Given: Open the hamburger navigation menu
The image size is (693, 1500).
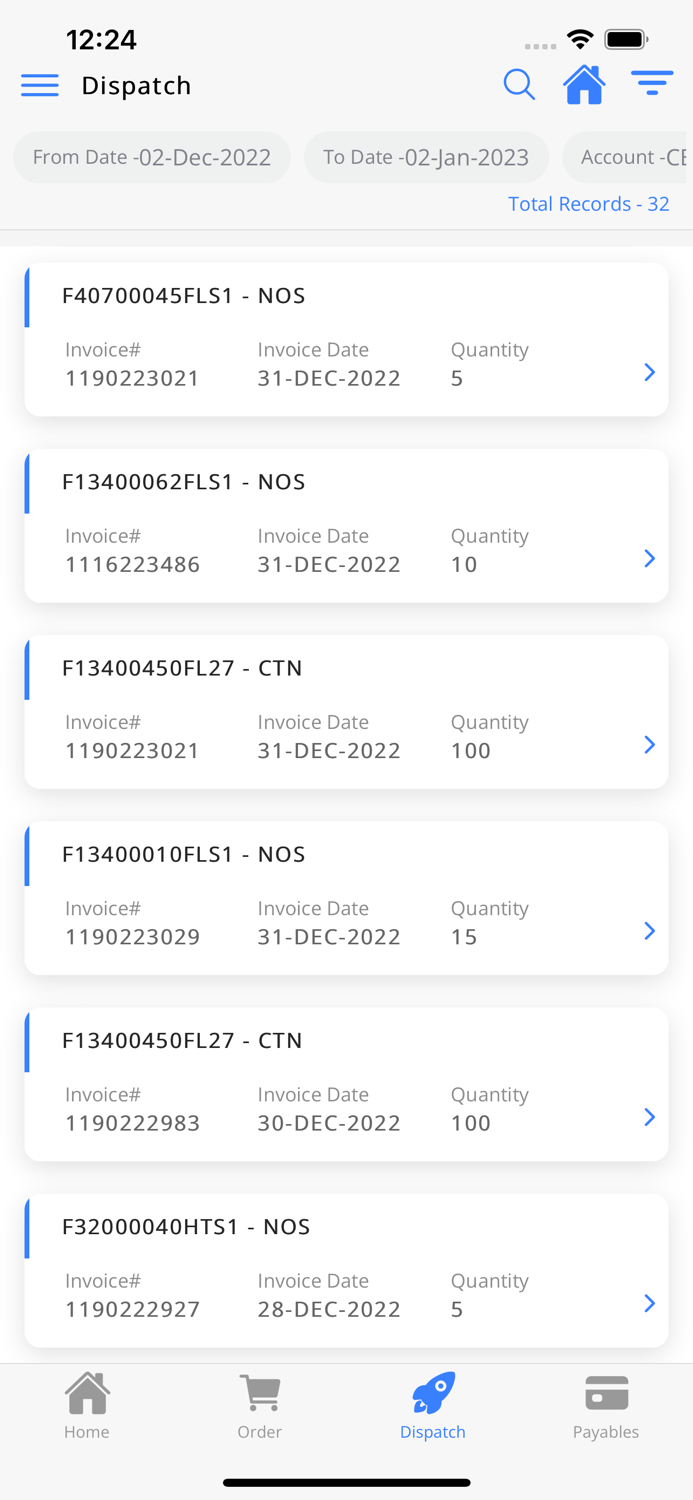Looking at the screenshot, I should [39, 85].
